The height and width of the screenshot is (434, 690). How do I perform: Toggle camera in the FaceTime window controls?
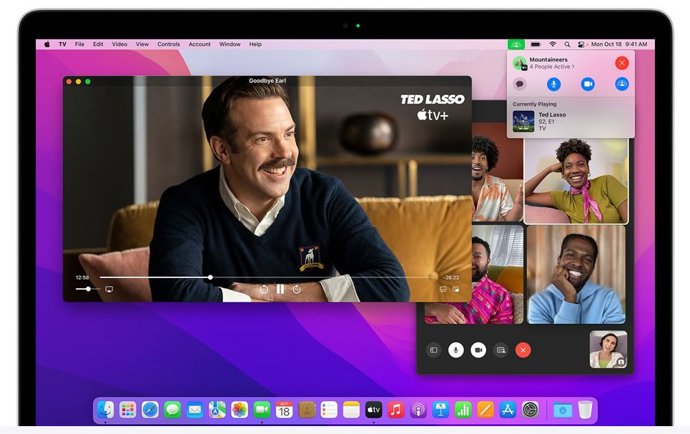tap(478, 350)
